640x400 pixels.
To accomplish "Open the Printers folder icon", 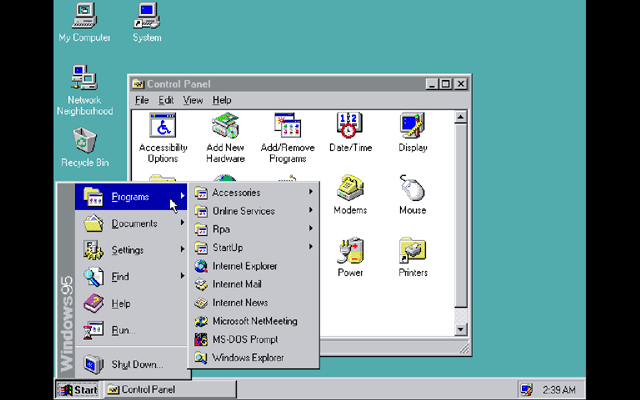I will (x=413, y=258).
